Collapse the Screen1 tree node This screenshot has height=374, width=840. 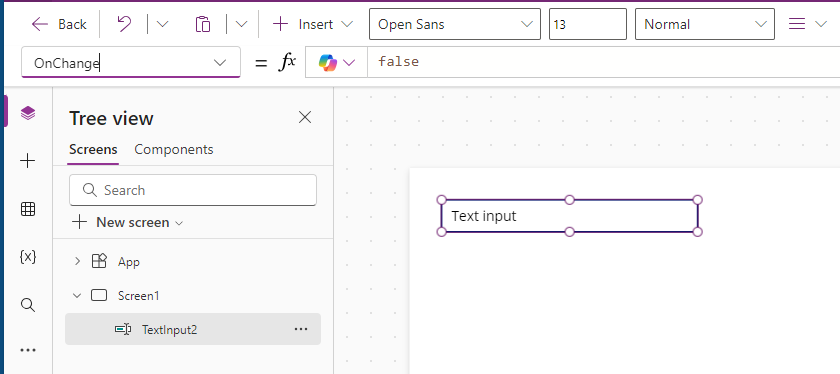click(77, 295)
